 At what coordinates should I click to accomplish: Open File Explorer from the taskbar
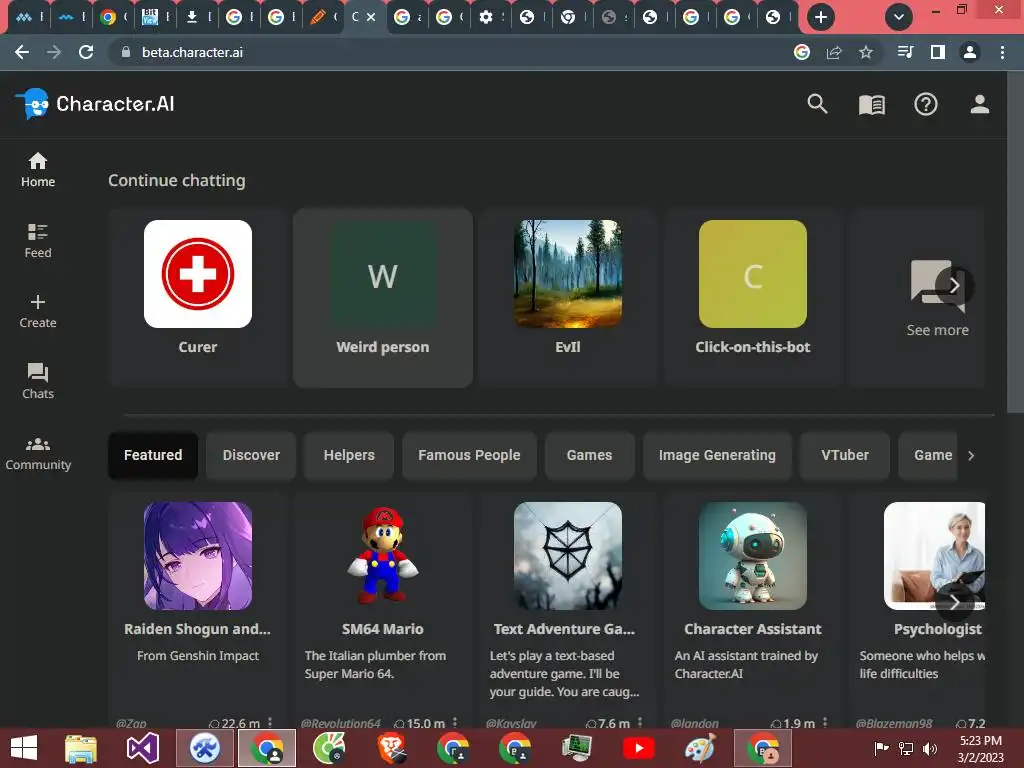click(81, 748)
